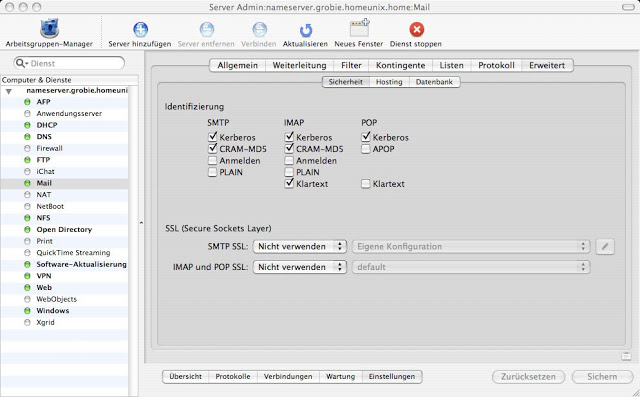The height and width of the screenshot is (397, 640).
Task: Enable SMTP Anmelden checkbox
Action: pyautogui.click(x=212, y=160)
